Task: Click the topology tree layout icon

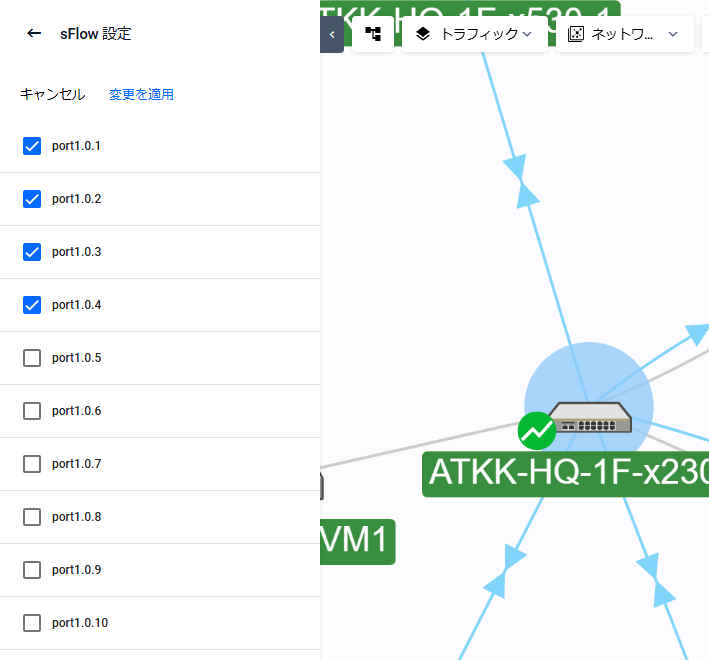Action: 373,34
